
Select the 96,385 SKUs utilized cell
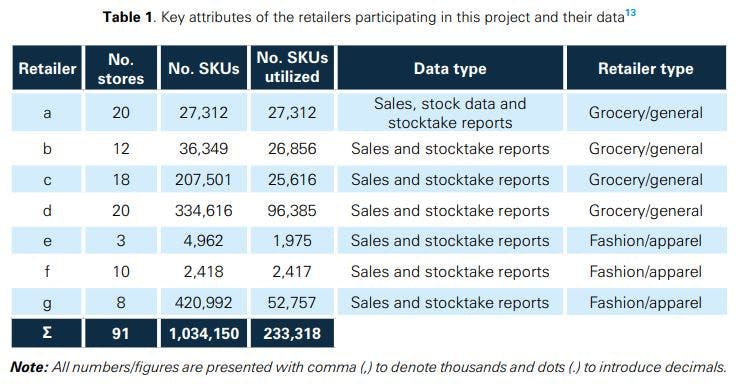292,210
